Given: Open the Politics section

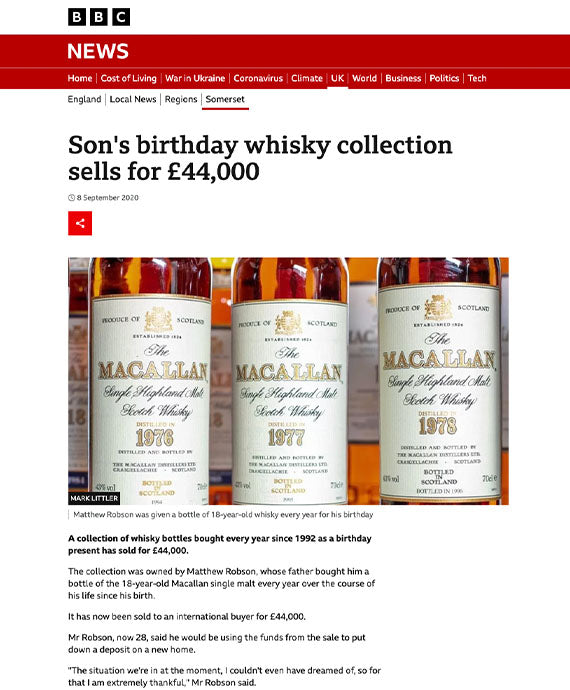Looking at the screenshot, I should pos(444,78).
